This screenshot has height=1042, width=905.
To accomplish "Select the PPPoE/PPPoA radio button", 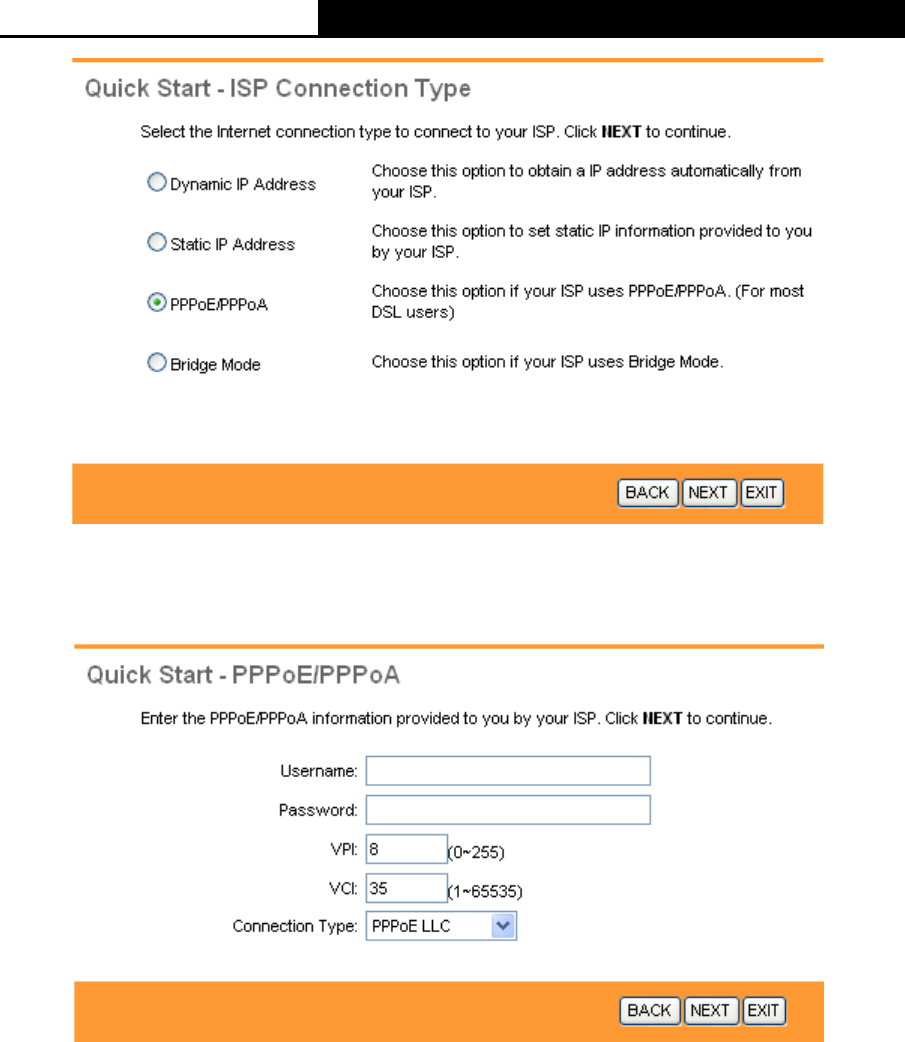I will pos(156,302).
